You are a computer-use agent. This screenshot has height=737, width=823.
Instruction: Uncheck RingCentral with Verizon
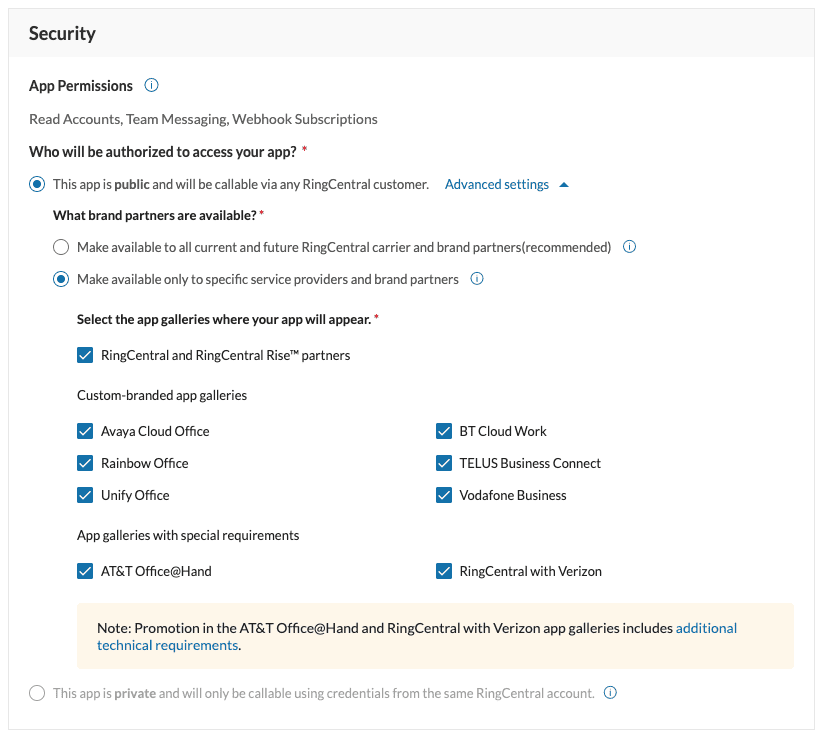tap(444, 571)
